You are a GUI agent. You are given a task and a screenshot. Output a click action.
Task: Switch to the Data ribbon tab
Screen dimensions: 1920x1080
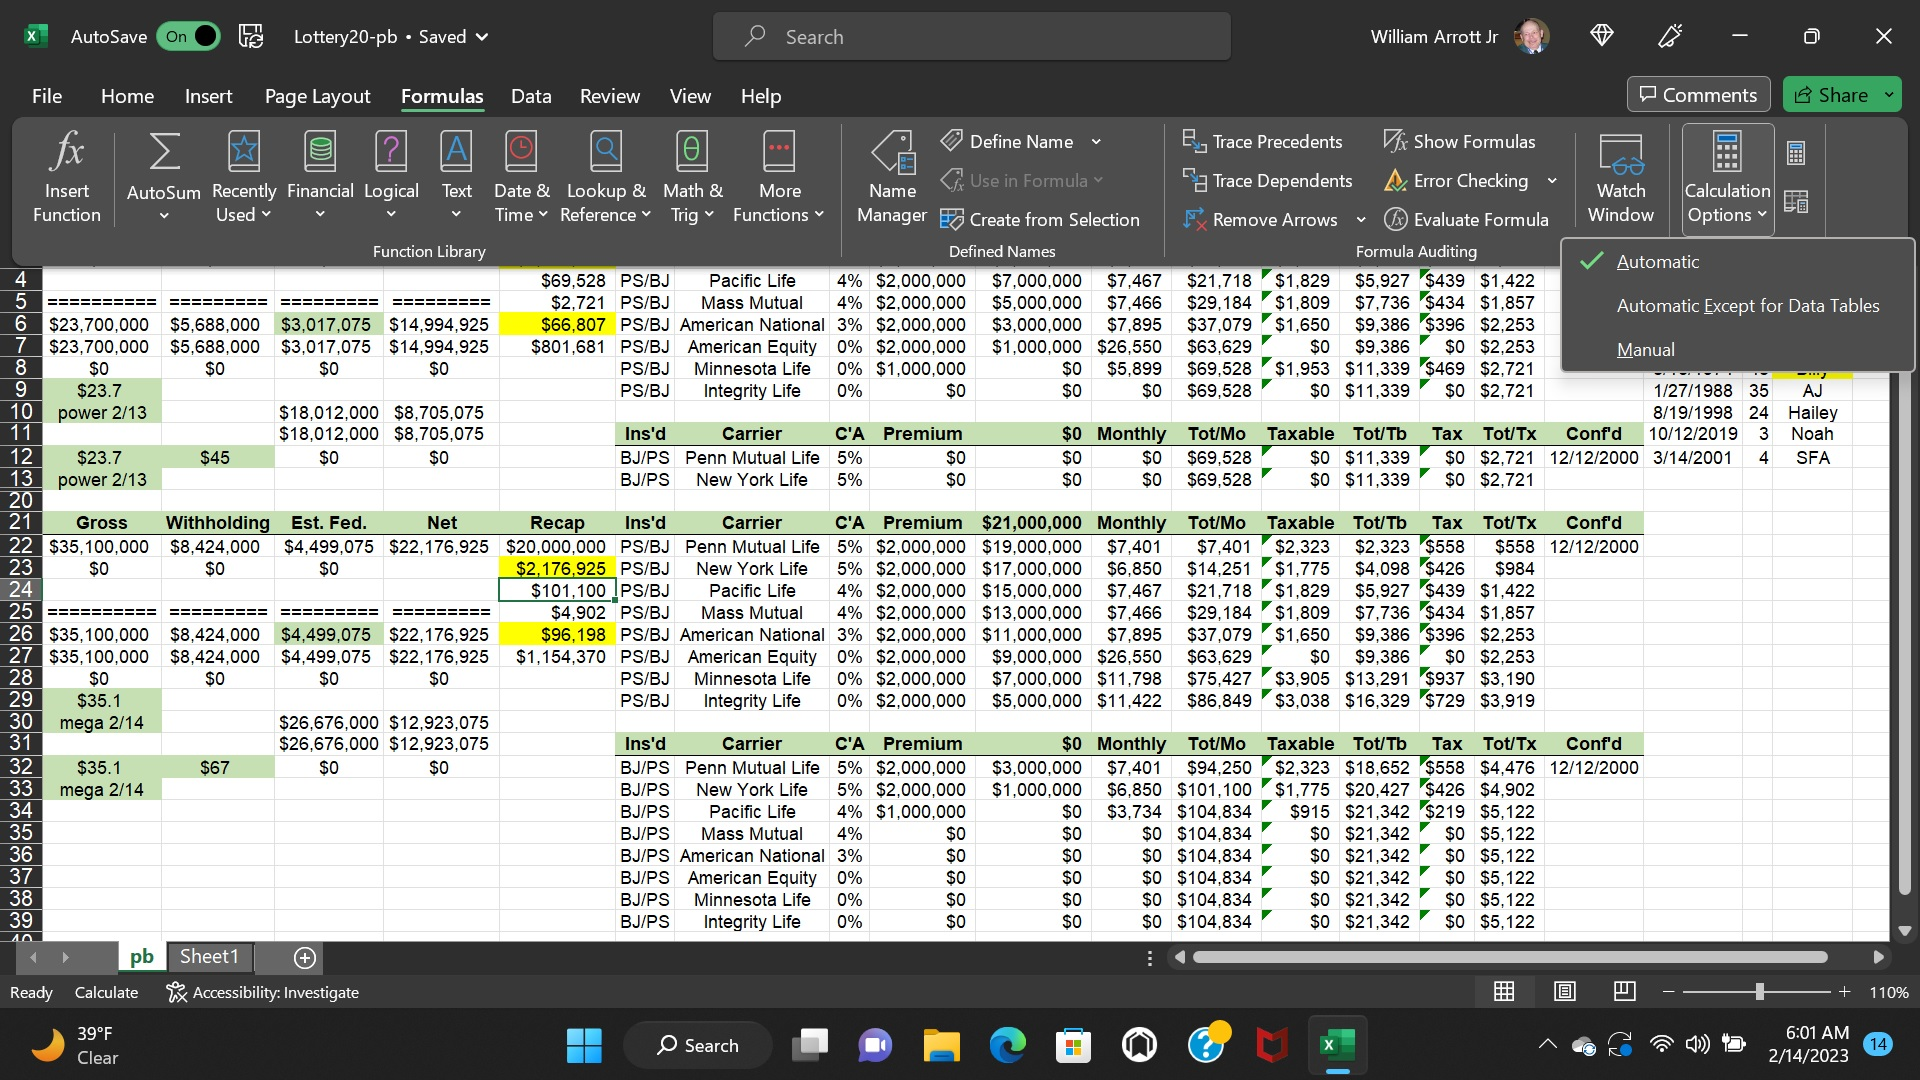(x=530, y=96)
